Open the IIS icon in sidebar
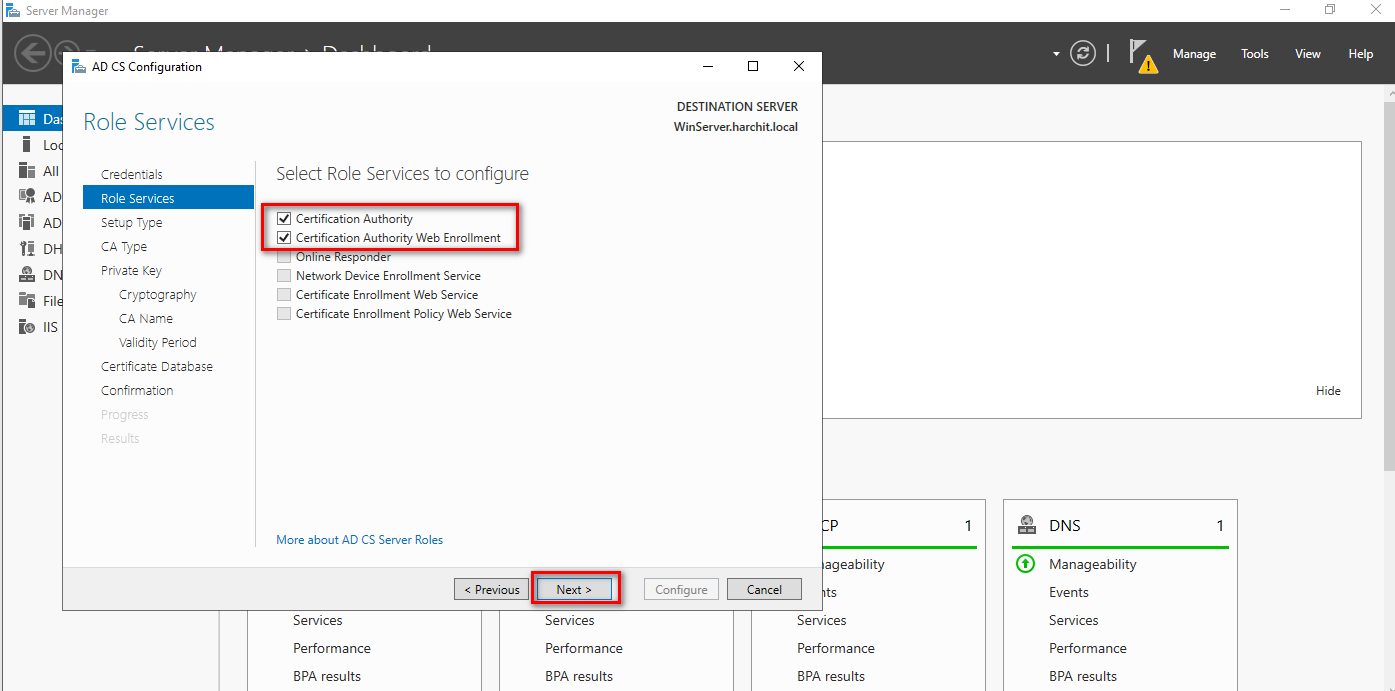This screenshot has width=1395, height=691. tap(27, 327)
